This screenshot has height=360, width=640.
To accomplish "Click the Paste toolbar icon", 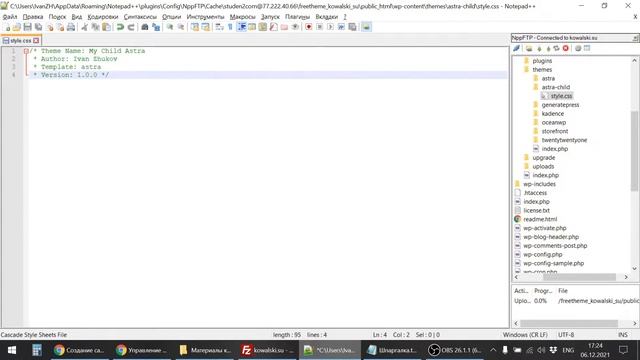I will click(106, 27).
